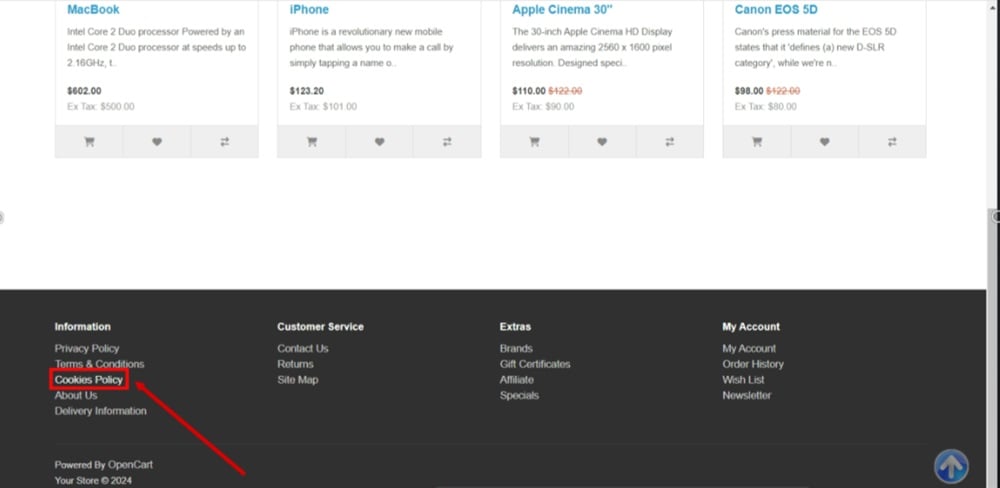Viewport: 1000px width, 488px height.
Task: Add MacBook to cart
Action: coord(89,142)
